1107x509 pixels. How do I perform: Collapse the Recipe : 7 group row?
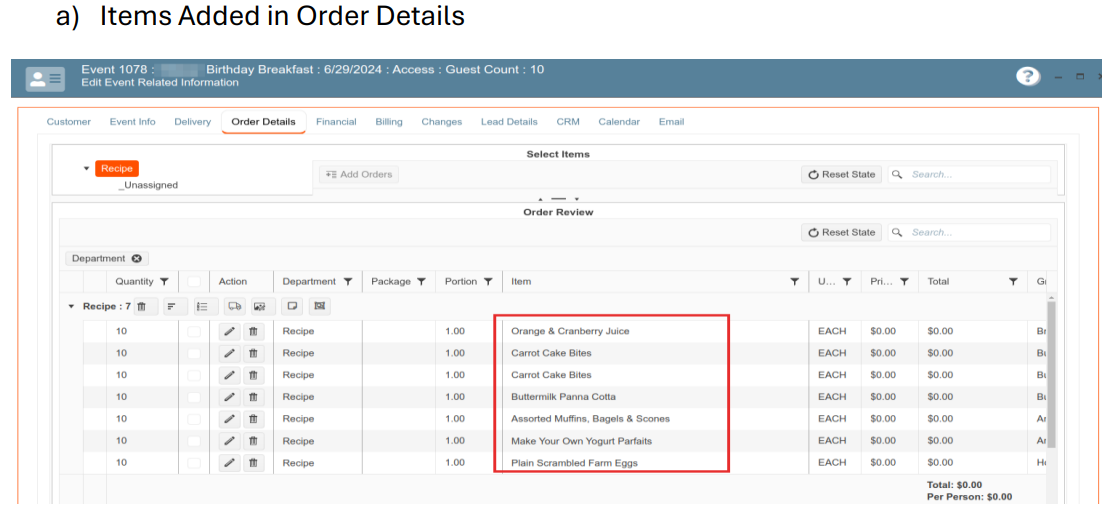(71, 307)
